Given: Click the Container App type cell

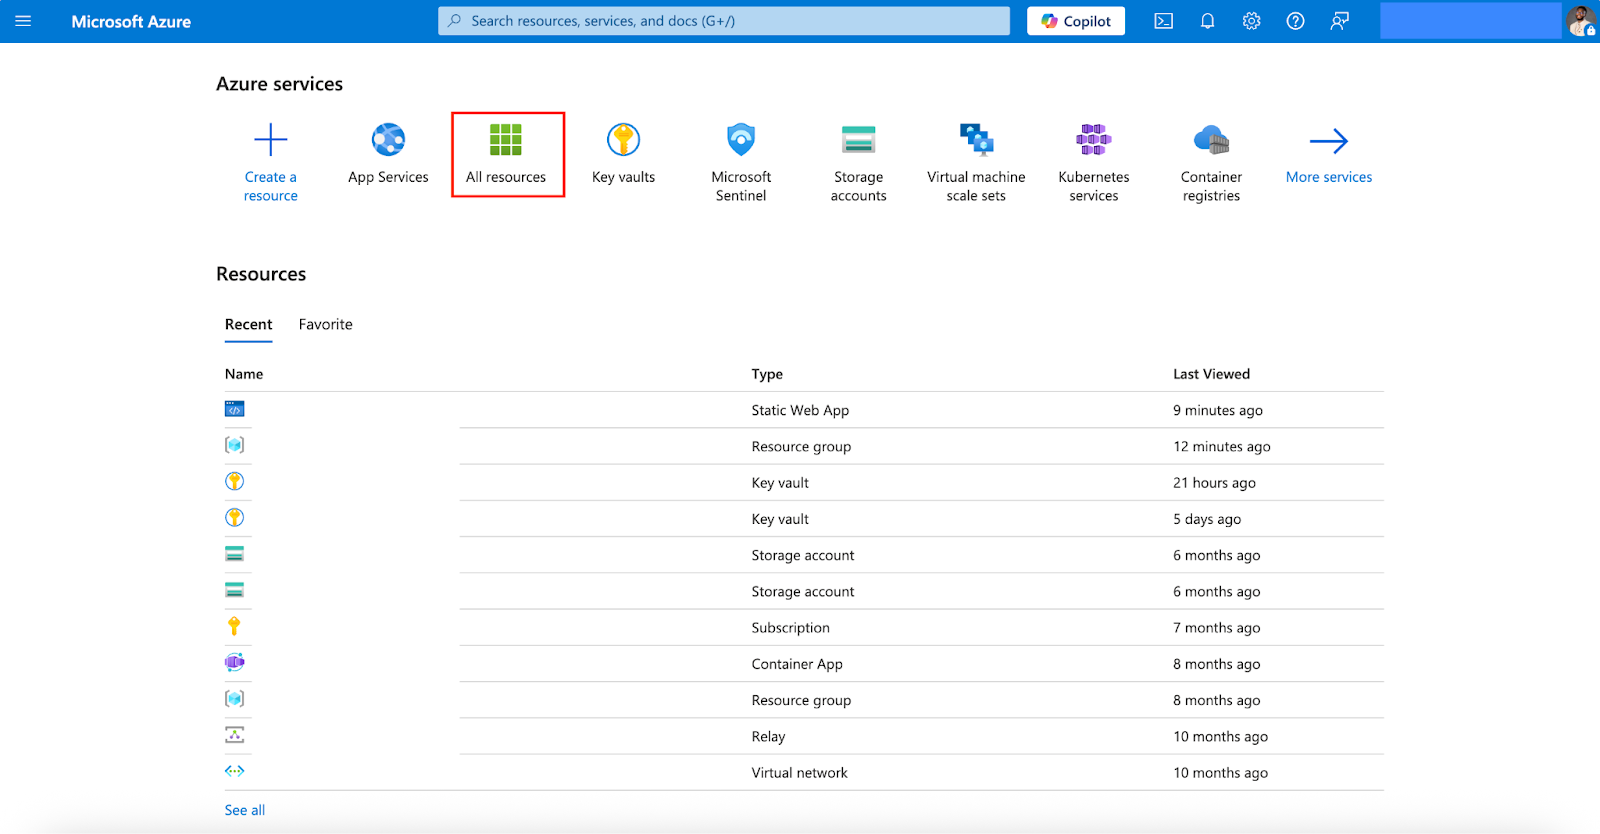Looking at the screenshot, I should 797,664.
